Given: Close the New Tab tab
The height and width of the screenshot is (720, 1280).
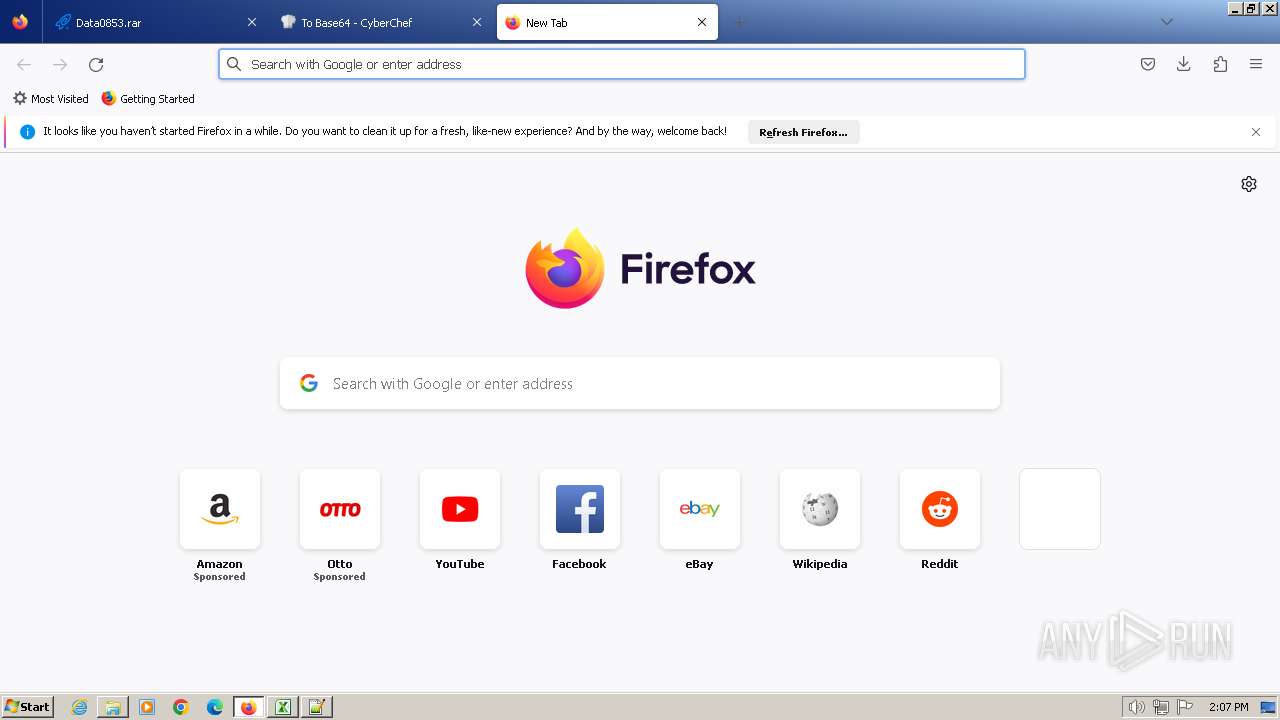Looking at the screenshot, I should point(702,22).
